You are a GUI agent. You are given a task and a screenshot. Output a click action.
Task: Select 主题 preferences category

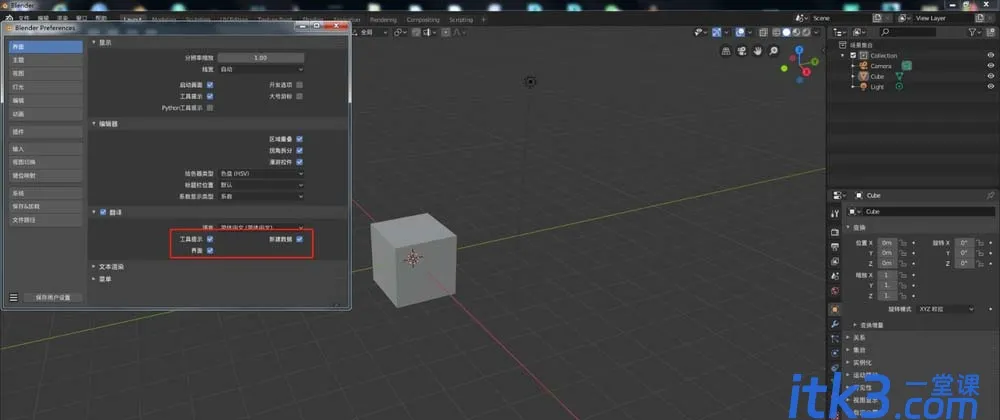click(46, 60)
